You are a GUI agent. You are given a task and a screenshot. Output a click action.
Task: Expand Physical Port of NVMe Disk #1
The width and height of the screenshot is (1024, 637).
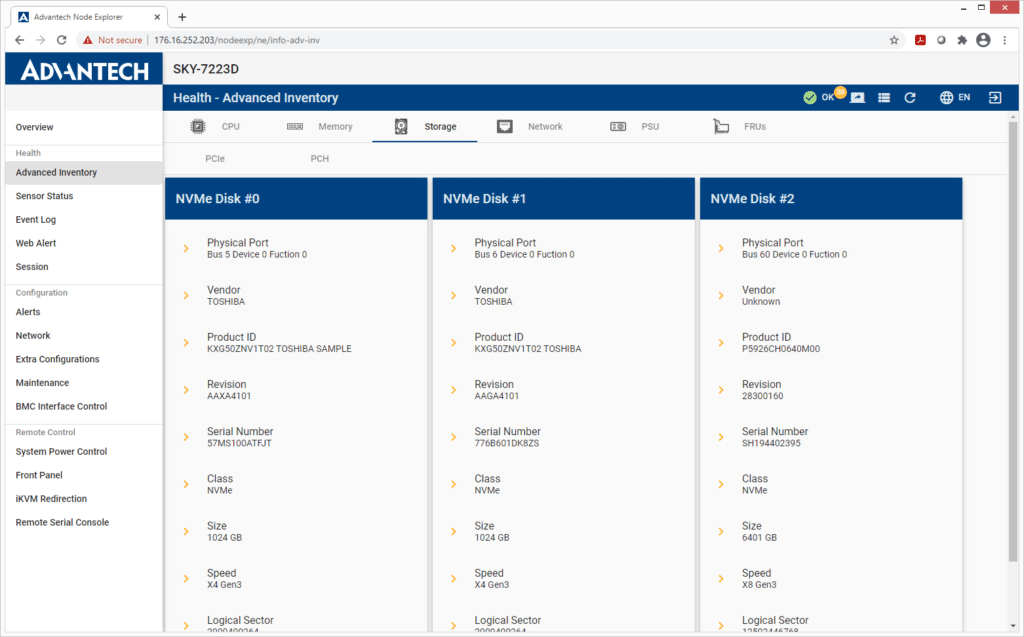click(x=453, y=248)
